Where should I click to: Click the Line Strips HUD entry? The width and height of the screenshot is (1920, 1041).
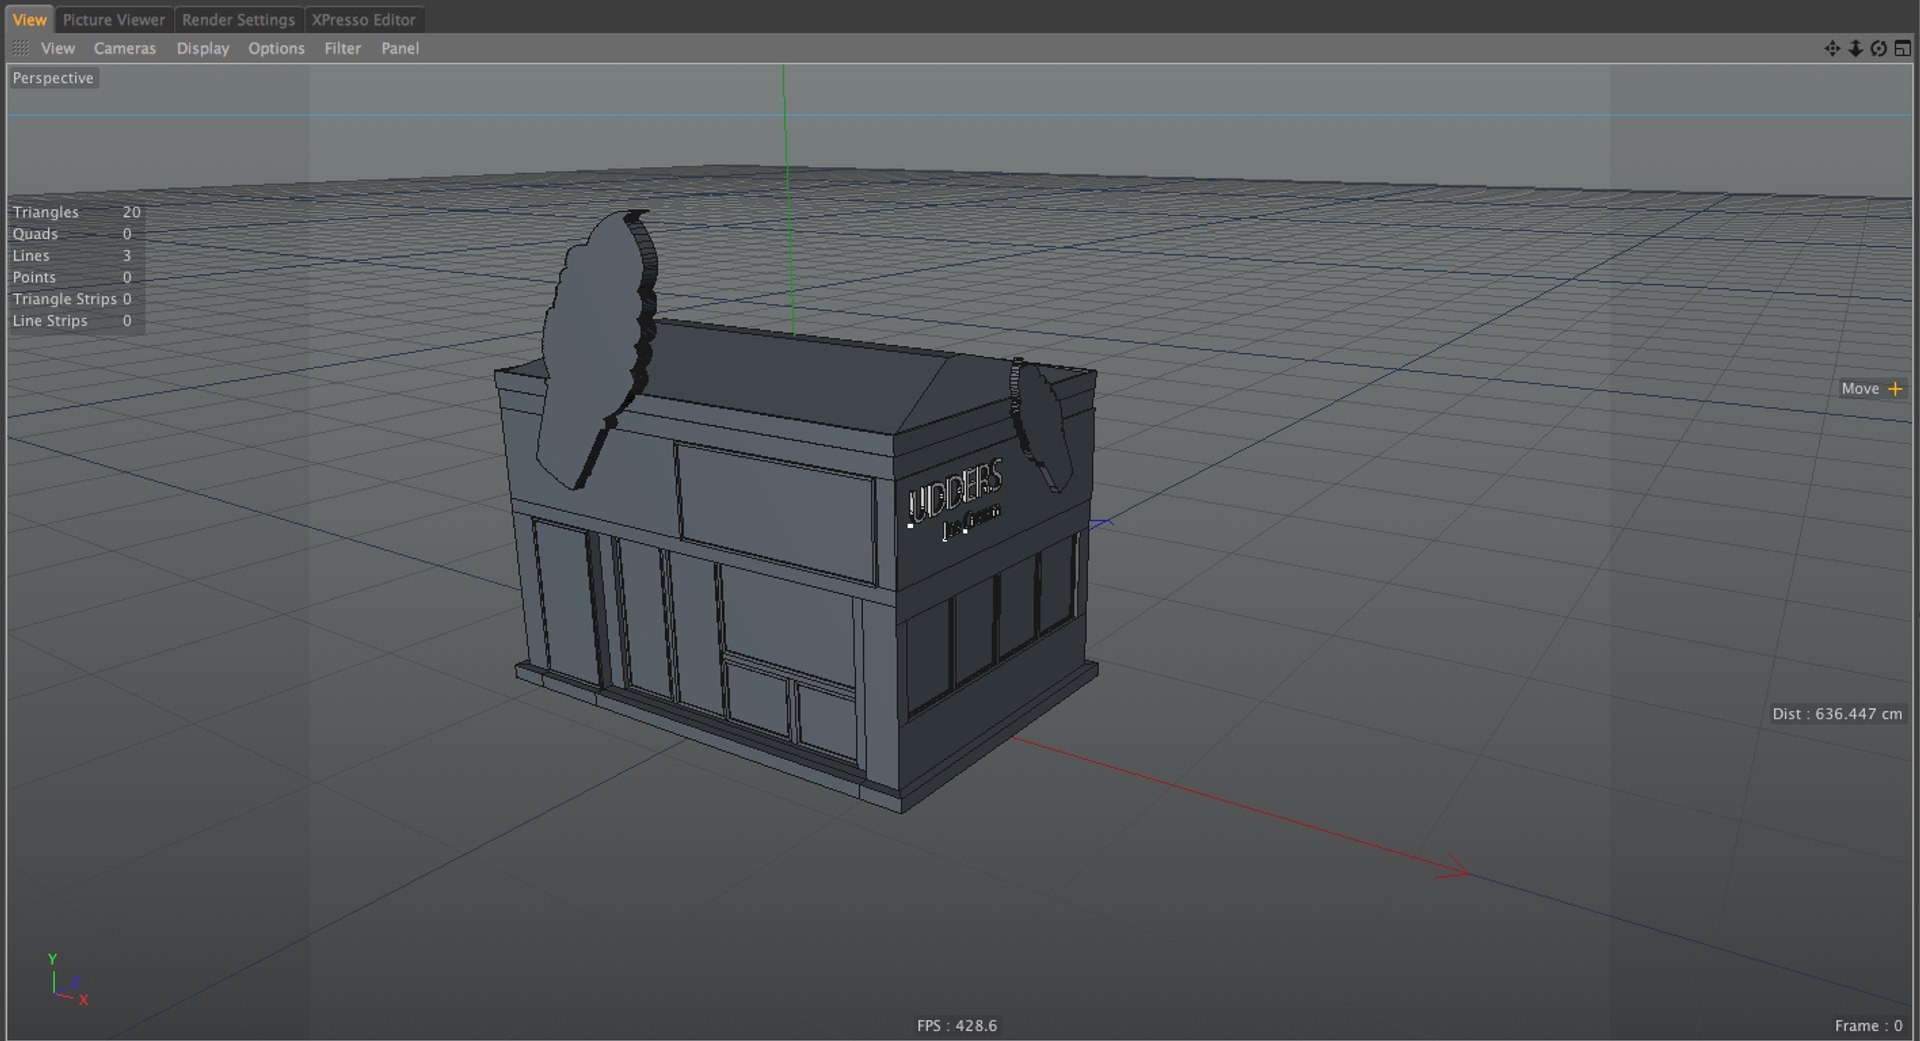71,321
